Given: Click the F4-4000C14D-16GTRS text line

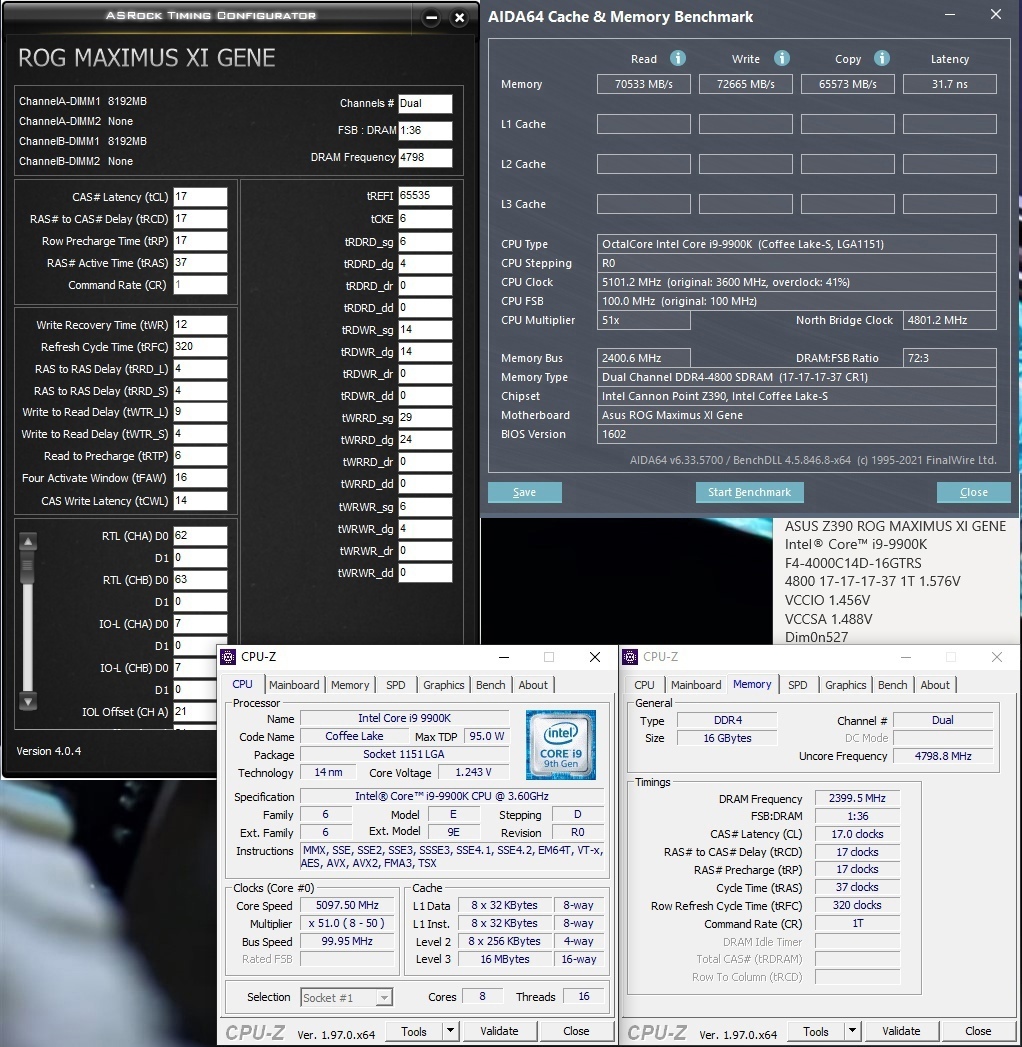Looking at the screenshot, I should tap(853, 563).
